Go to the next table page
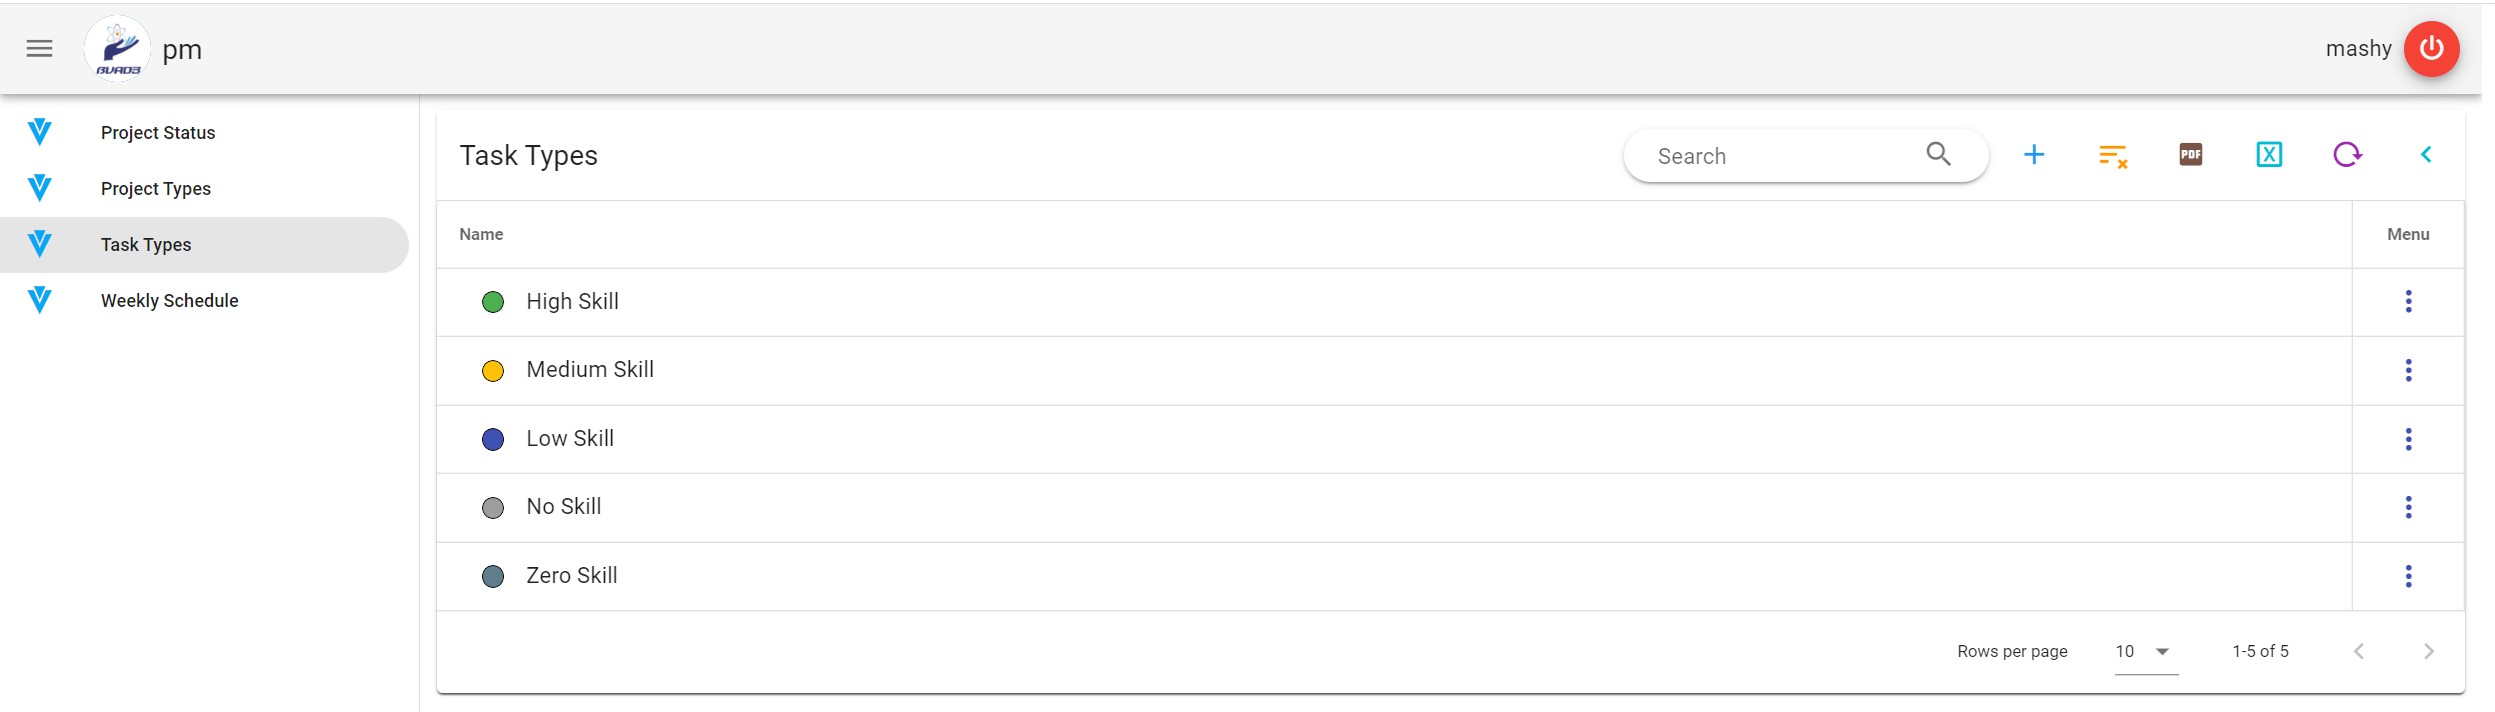This screenshot has height=712, width=2495. tap(2428, 652)
